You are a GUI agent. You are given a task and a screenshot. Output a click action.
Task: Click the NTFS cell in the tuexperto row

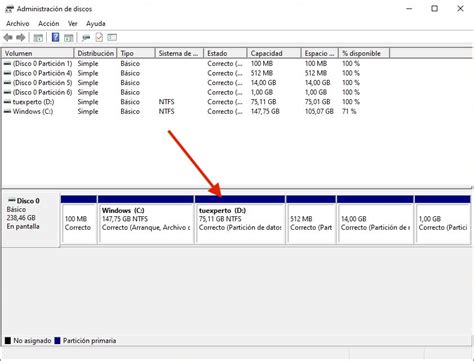click(x=166, y=102)
